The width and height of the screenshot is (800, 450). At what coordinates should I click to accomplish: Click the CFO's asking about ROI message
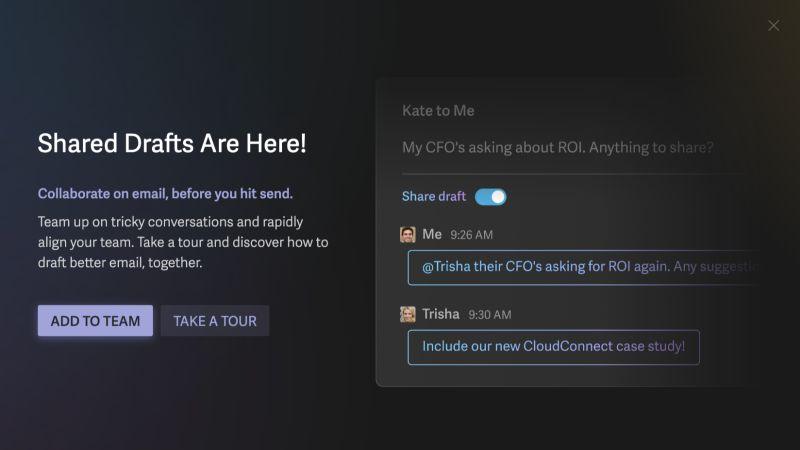point(558,147)
